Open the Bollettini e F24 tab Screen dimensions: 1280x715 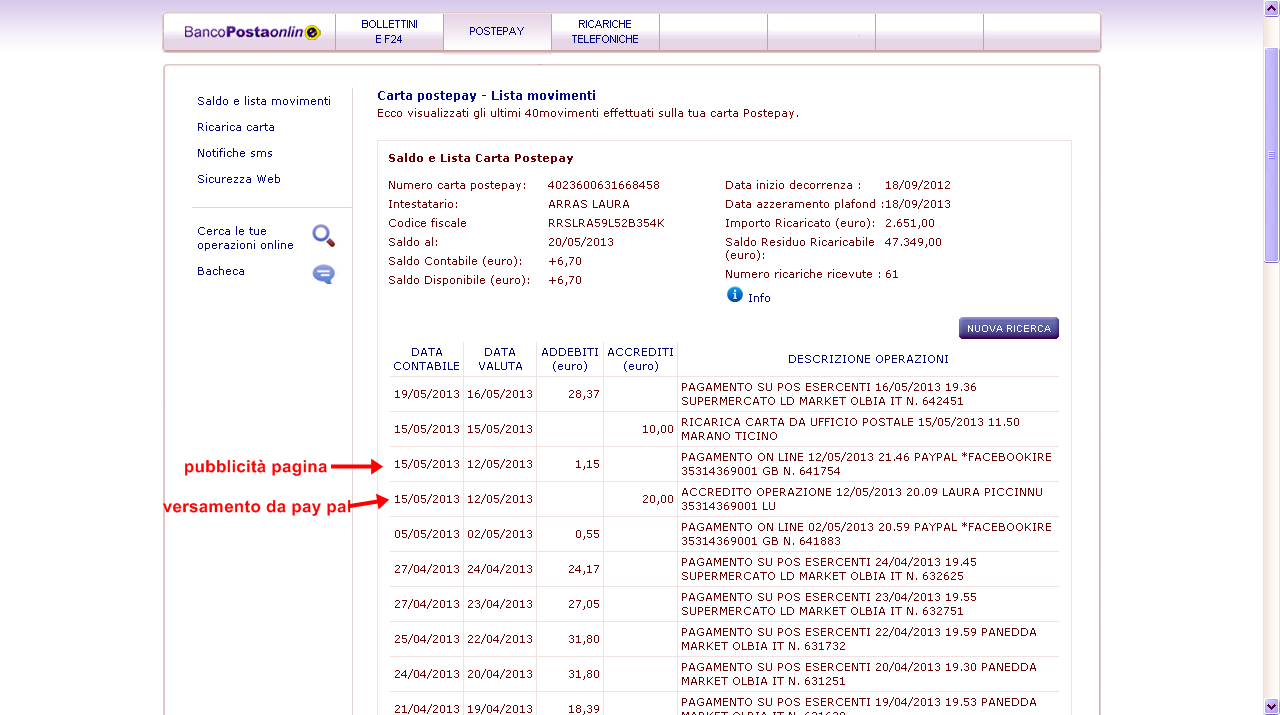[x=389, y=32]
